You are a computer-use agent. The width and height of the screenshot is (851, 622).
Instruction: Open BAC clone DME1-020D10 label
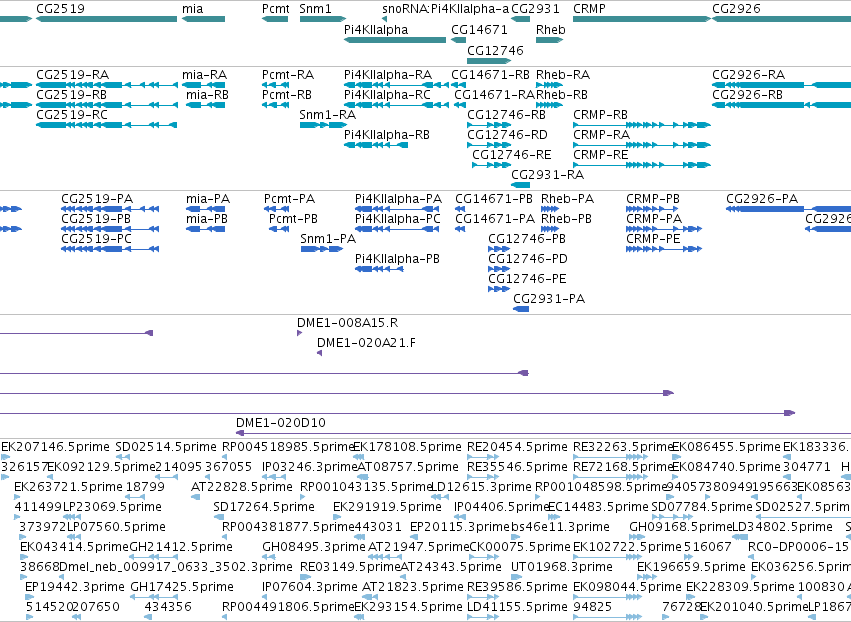pos(281,423)
